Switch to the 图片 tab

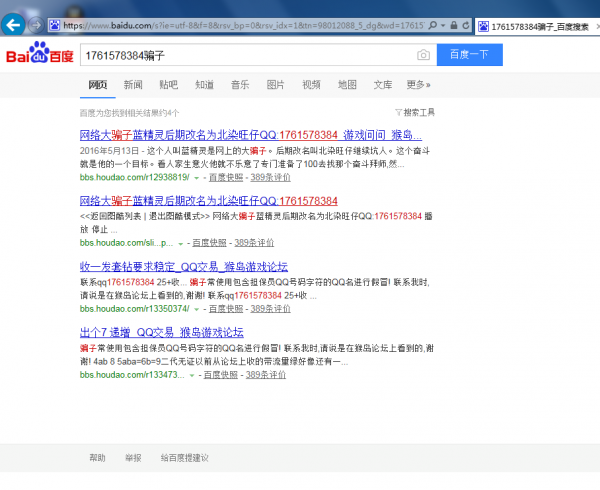[x=276, y=85]
